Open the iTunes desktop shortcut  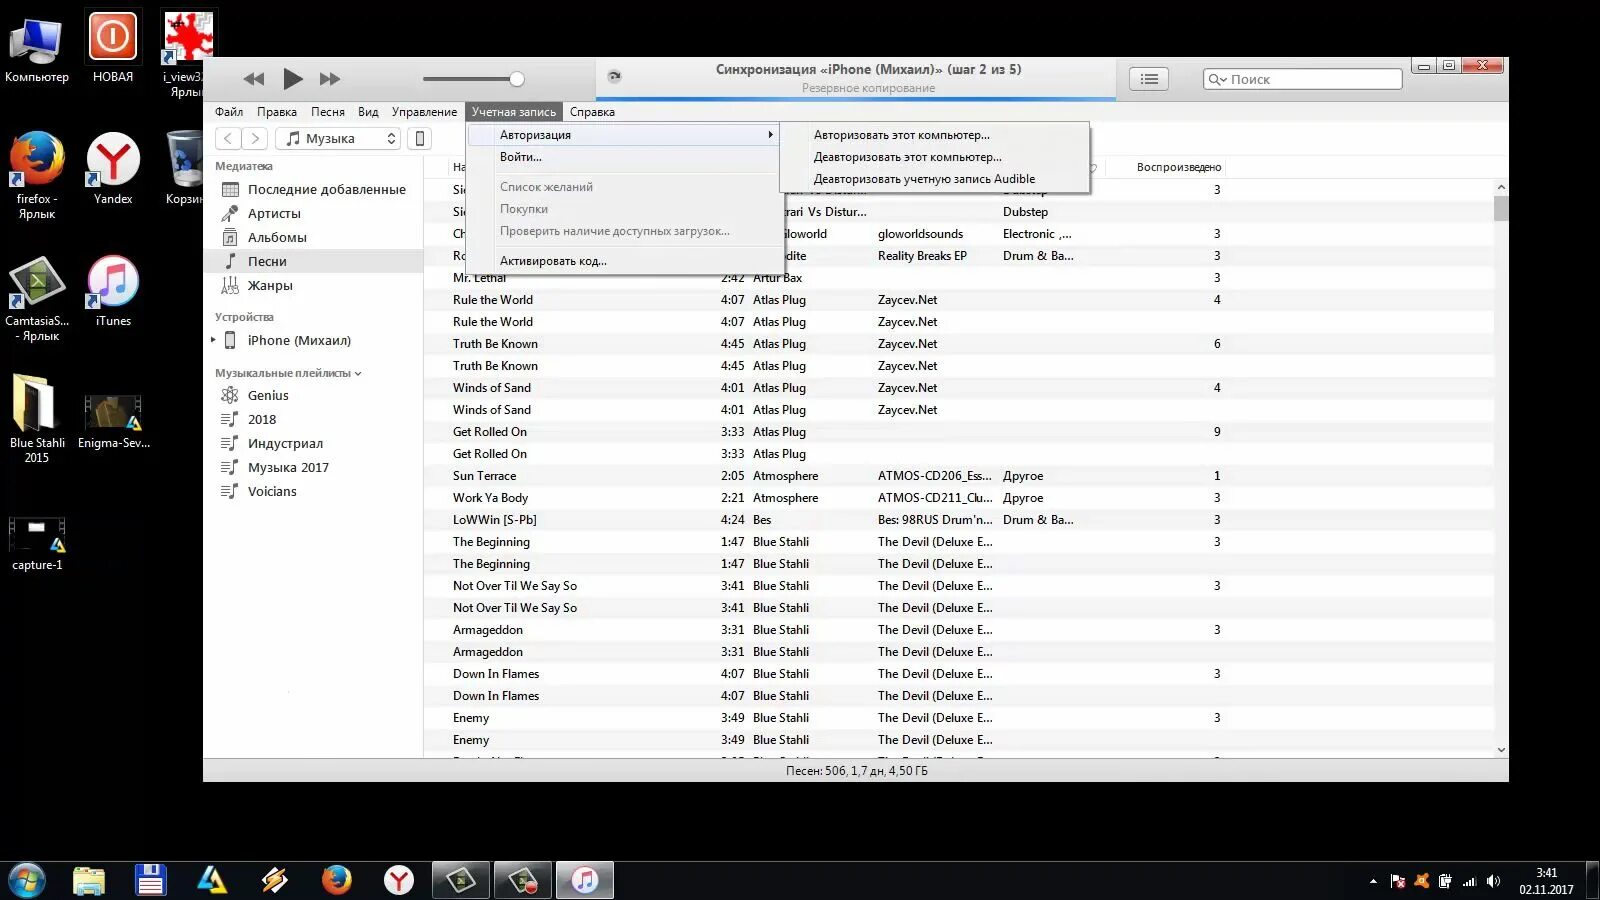click(113, 292)
